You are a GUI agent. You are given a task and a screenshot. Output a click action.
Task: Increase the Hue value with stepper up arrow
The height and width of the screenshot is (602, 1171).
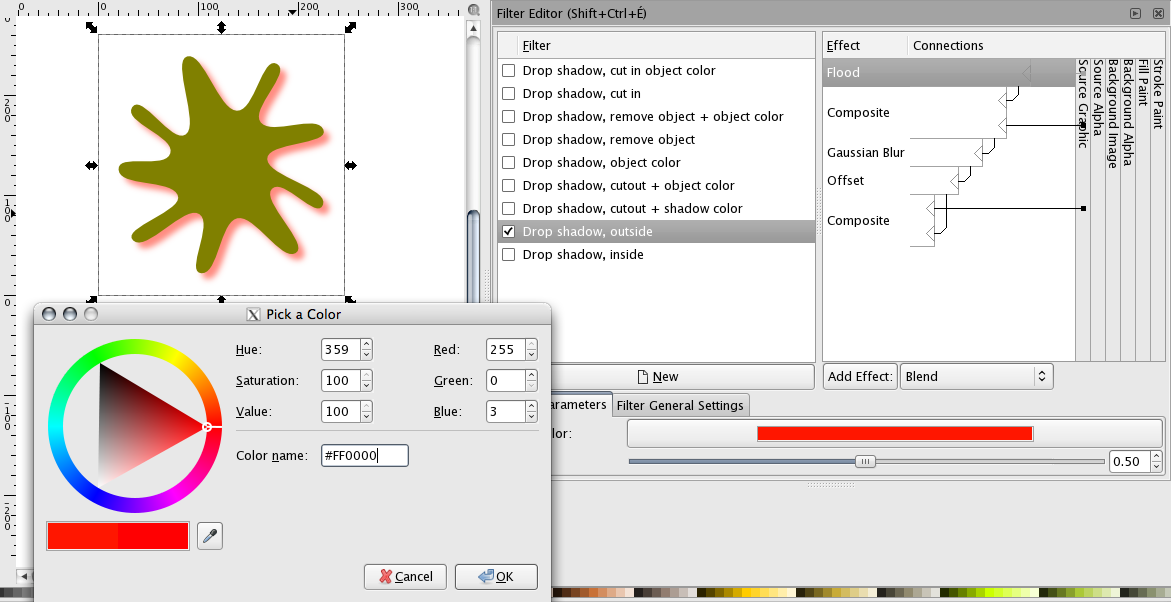366,345
